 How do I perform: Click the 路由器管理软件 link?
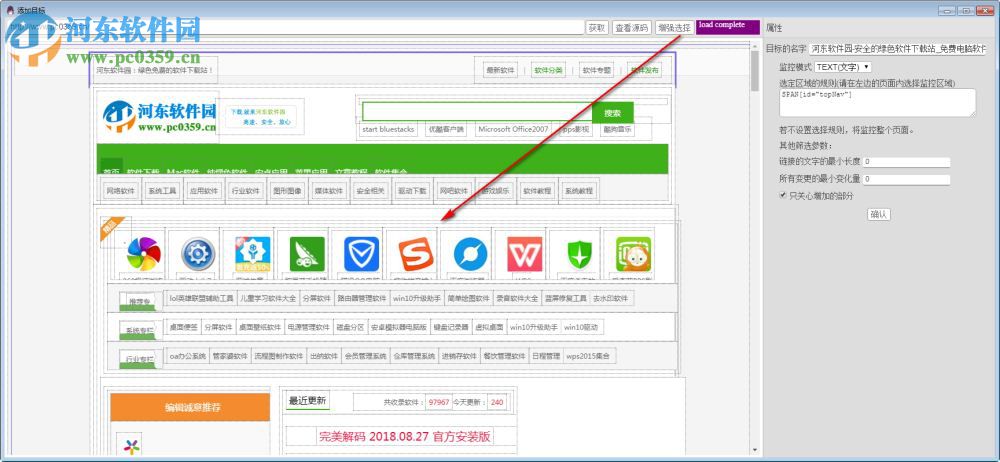tap(362, 298)
